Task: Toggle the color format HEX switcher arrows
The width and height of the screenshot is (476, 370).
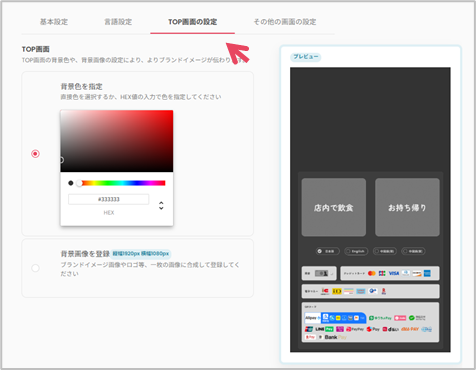Action: click(x=161, y=205)
